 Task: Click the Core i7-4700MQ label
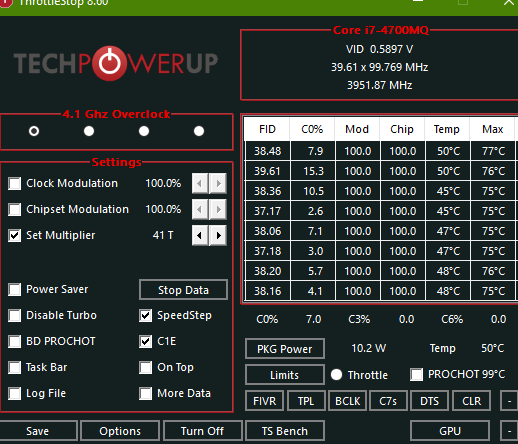tap(381, 30)
